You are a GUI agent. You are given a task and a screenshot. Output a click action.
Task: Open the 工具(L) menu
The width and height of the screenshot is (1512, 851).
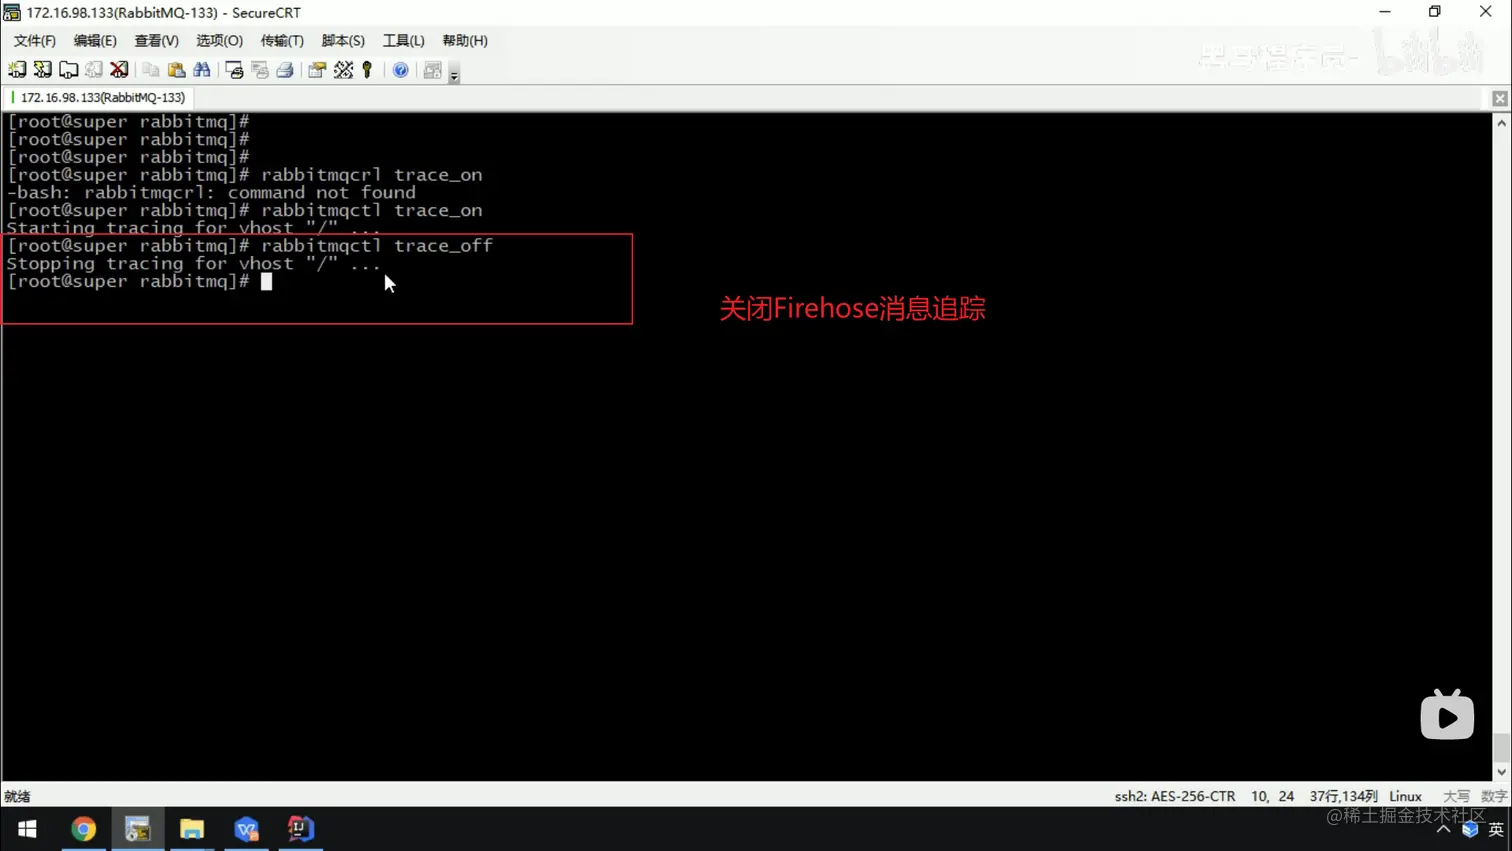point(404,41)
